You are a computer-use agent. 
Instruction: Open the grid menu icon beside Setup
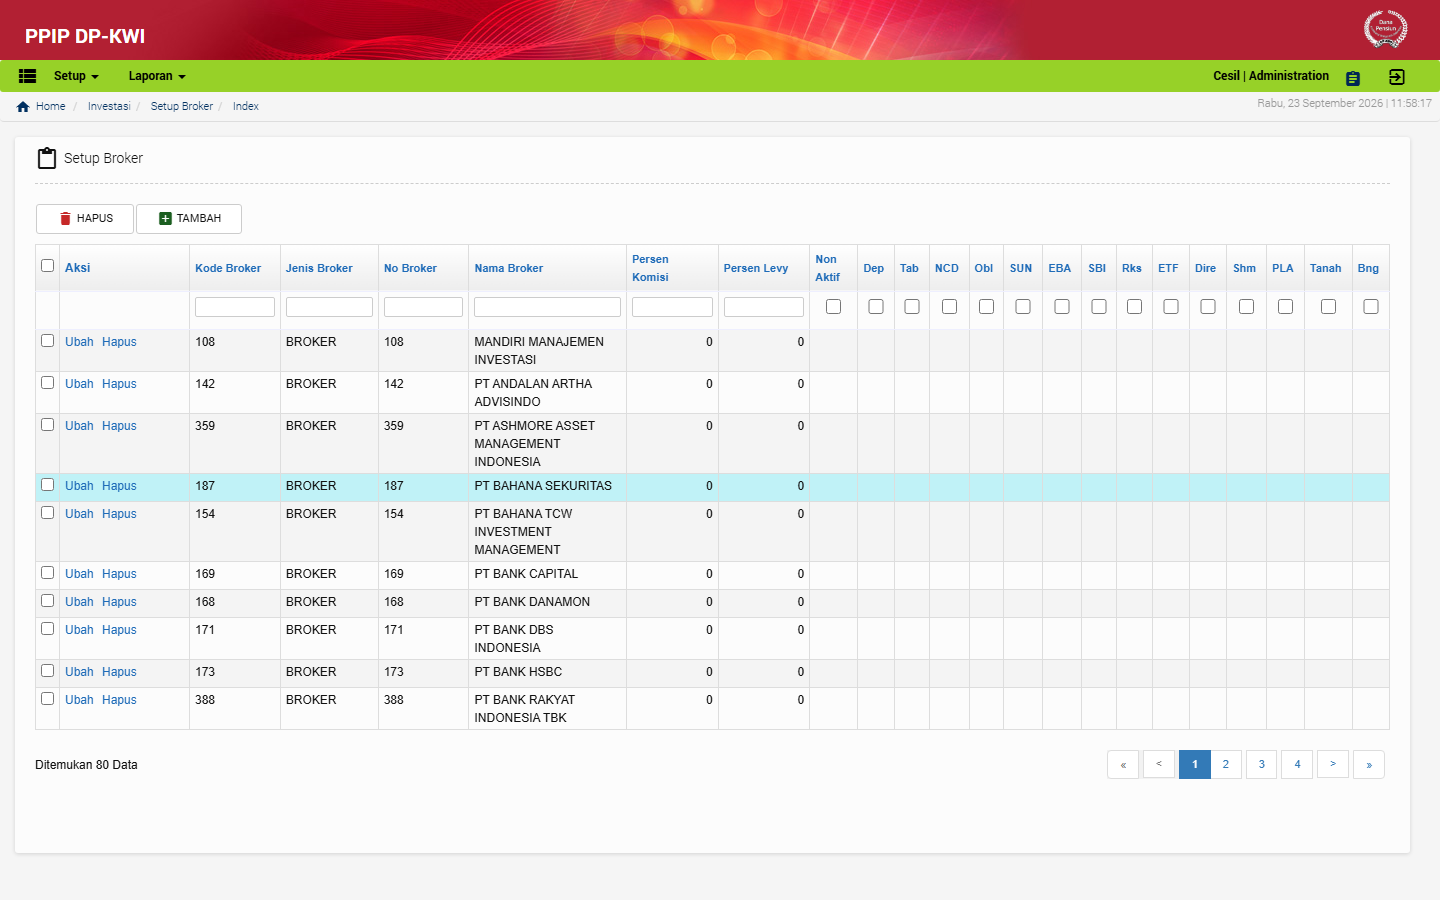pos(27,76)
